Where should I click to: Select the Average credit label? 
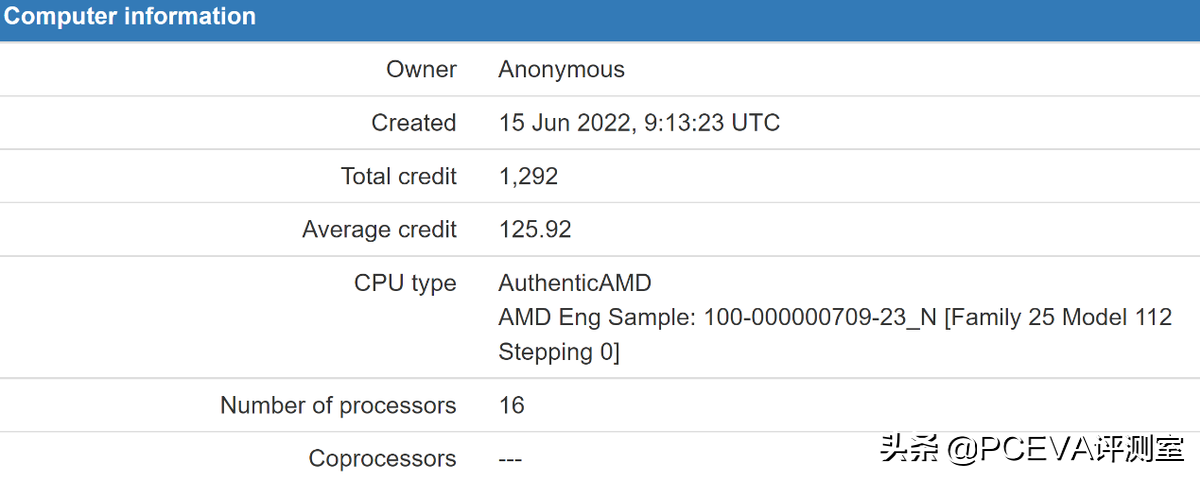click(379, 230)
